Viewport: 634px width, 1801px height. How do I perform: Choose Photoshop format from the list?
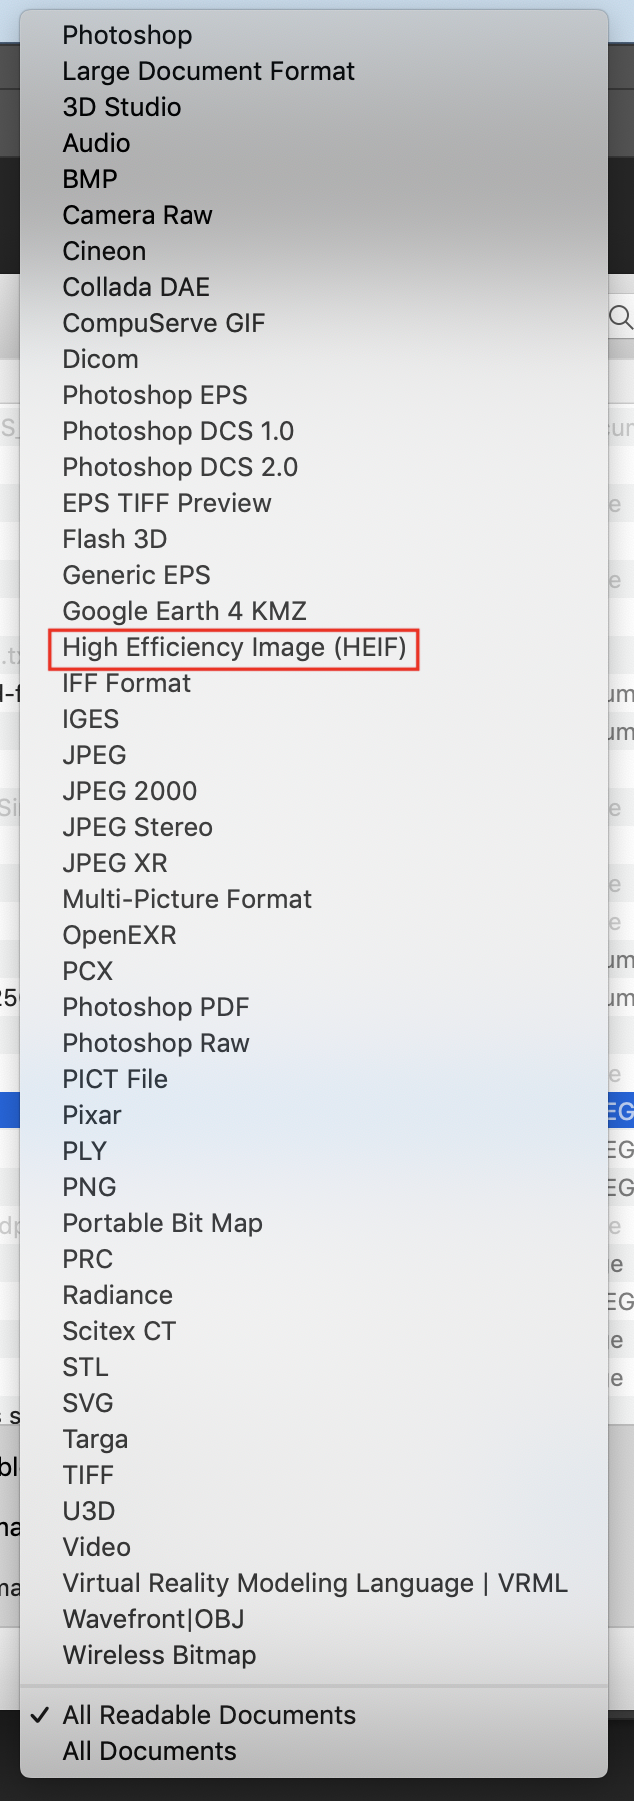point(127,36)
